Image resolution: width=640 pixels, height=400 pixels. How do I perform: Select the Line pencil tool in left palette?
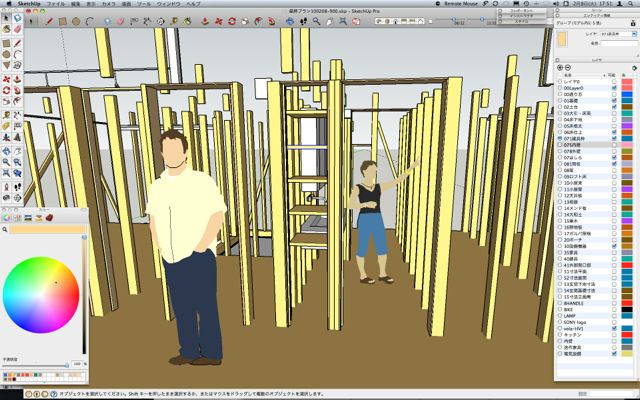click(17, 43)
